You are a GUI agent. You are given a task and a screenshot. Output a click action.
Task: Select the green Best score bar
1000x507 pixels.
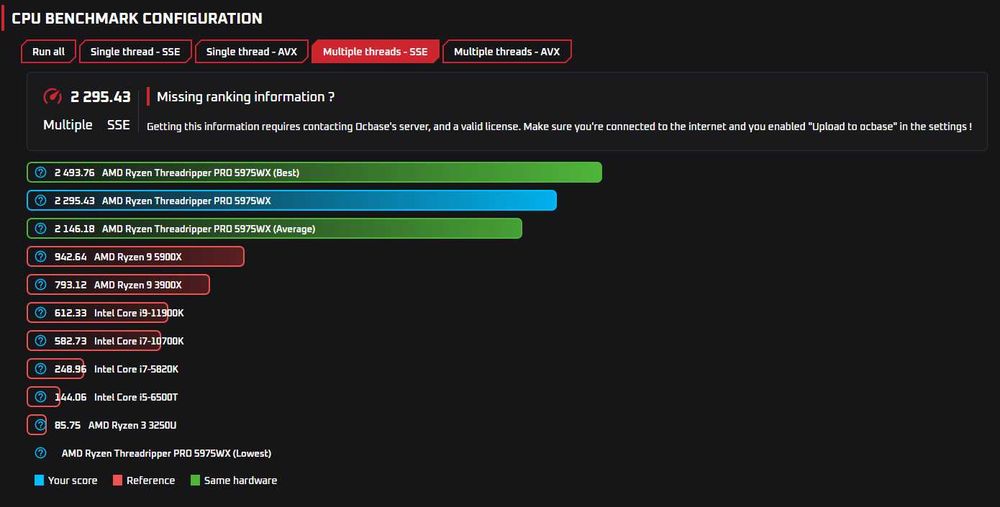[314, 172]
